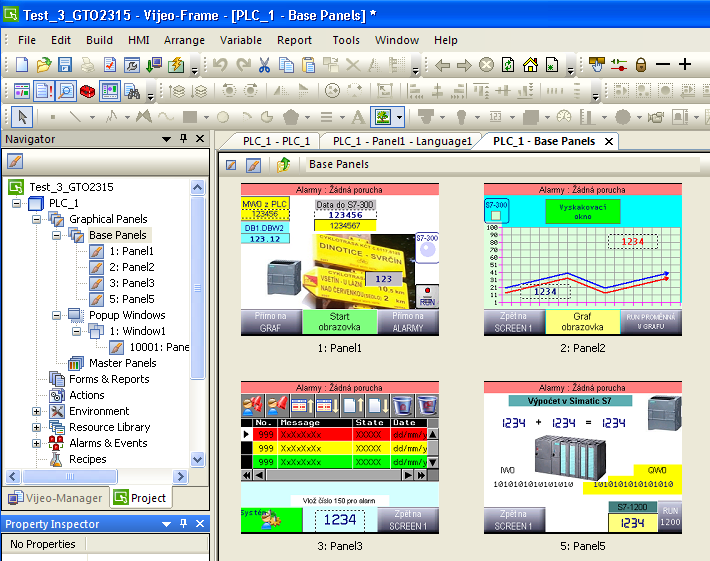Viewport: 710px width, 561px height.
Task: Switch to PLC_1 - PLC_1 tab
Action: pos(276,141)
